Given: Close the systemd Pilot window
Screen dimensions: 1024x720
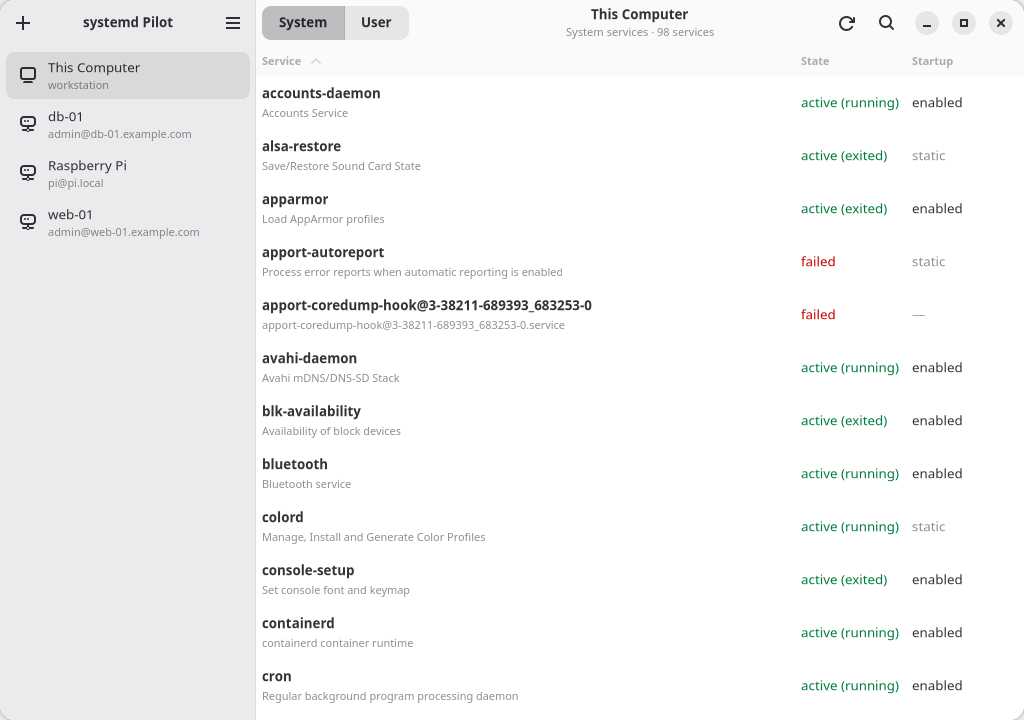Looking at the screenshot, I should pos(1000,23).
